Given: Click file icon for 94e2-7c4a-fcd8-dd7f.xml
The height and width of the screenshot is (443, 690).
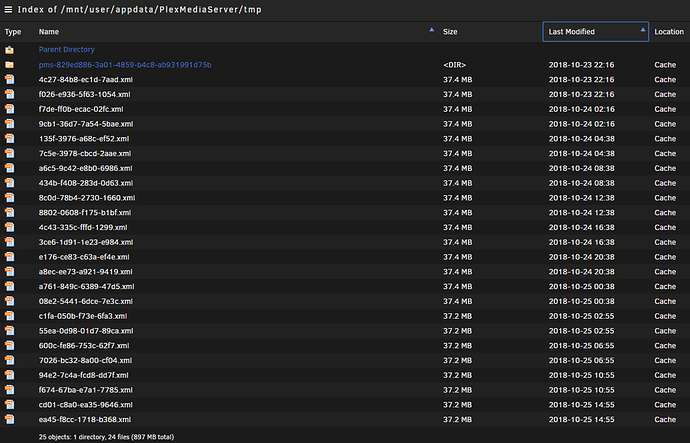Looking at the screenshot, I should (9, 375).
